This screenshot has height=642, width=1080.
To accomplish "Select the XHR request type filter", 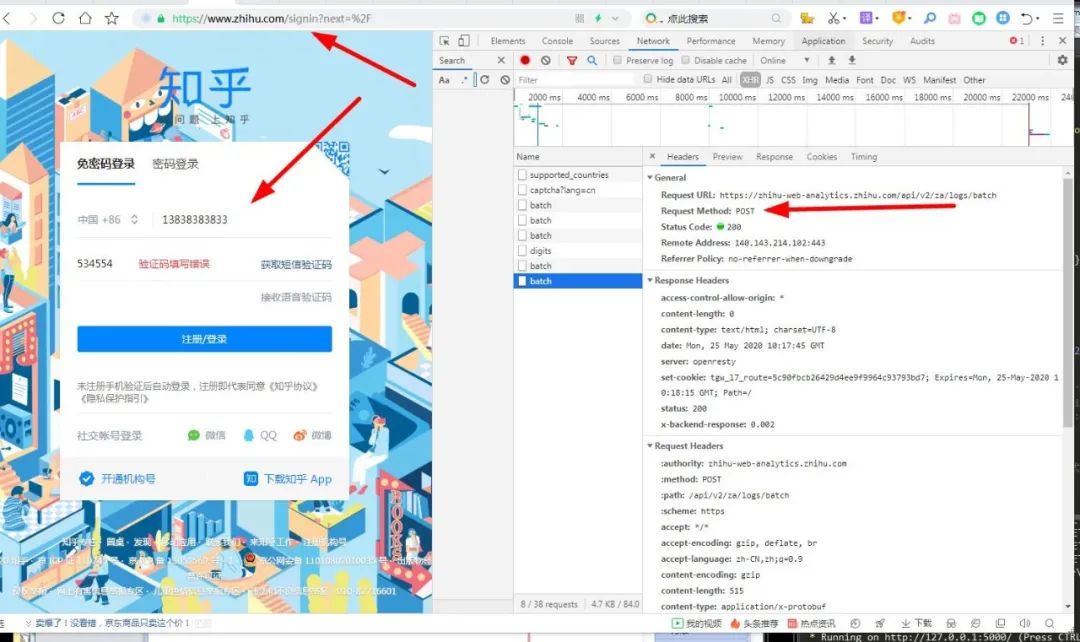I will 750,80.
